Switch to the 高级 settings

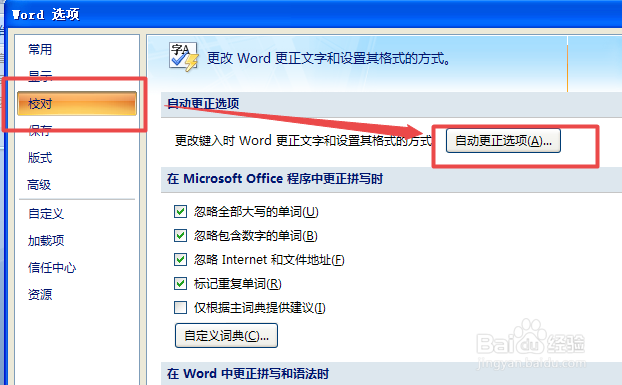[x=39, y=184]
